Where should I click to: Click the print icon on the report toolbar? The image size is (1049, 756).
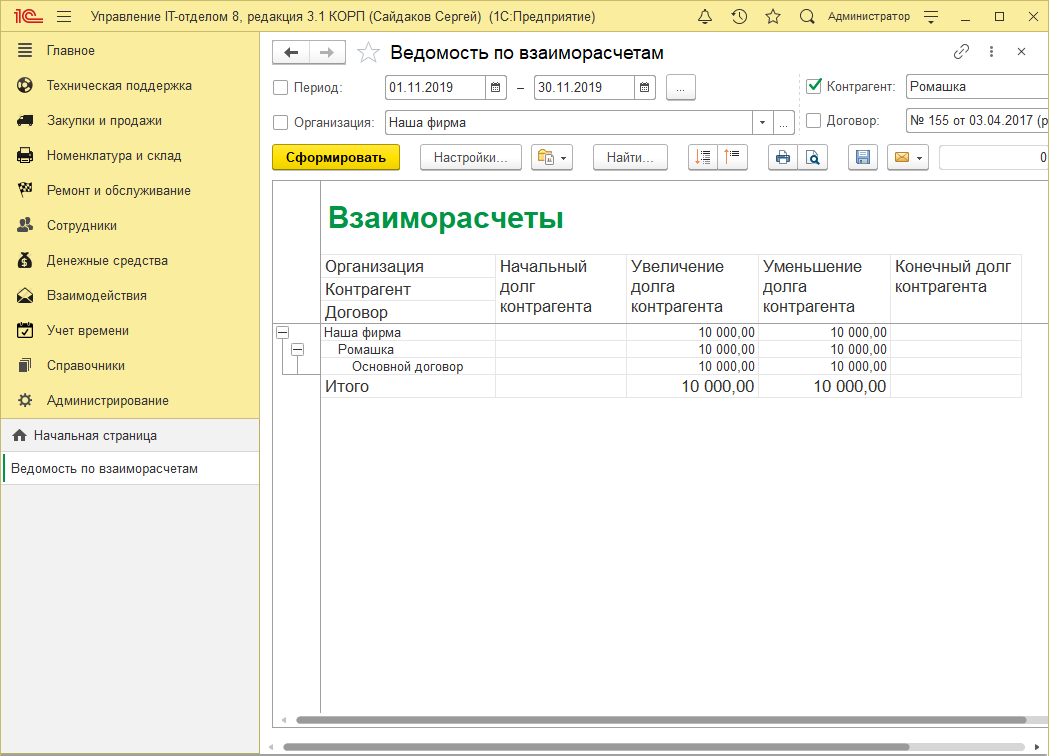[783, 157]
